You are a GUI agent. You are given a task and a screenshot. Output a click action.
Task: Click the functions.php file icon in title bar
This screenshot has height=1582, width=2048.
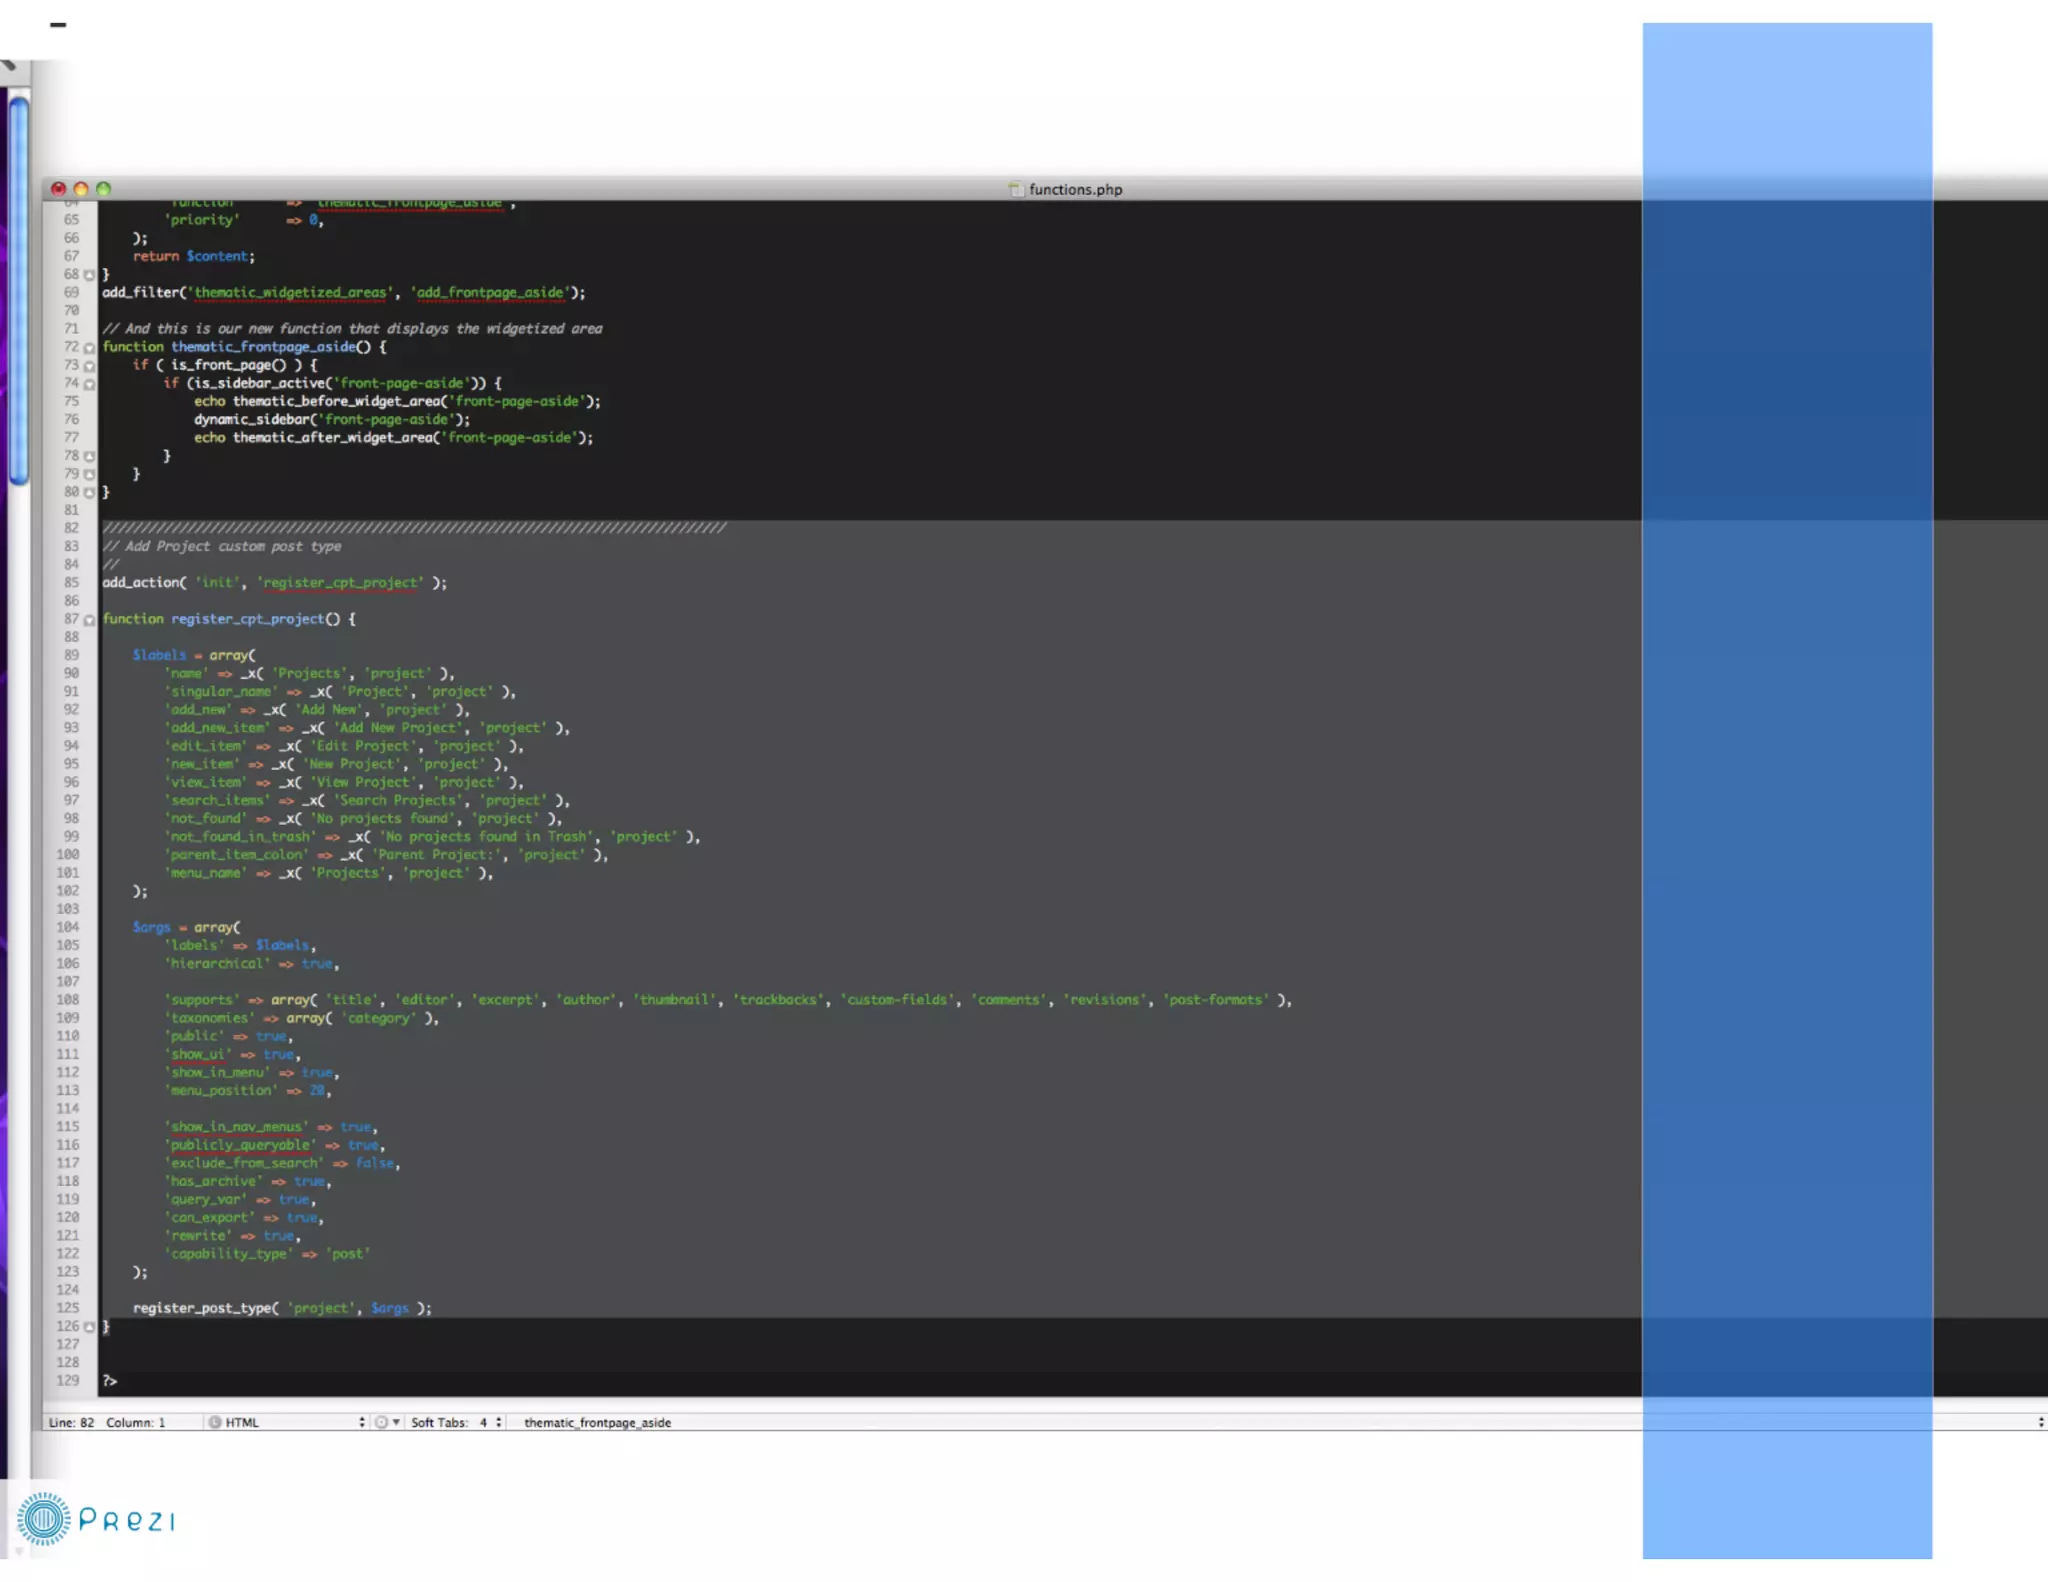point(1016,189)
